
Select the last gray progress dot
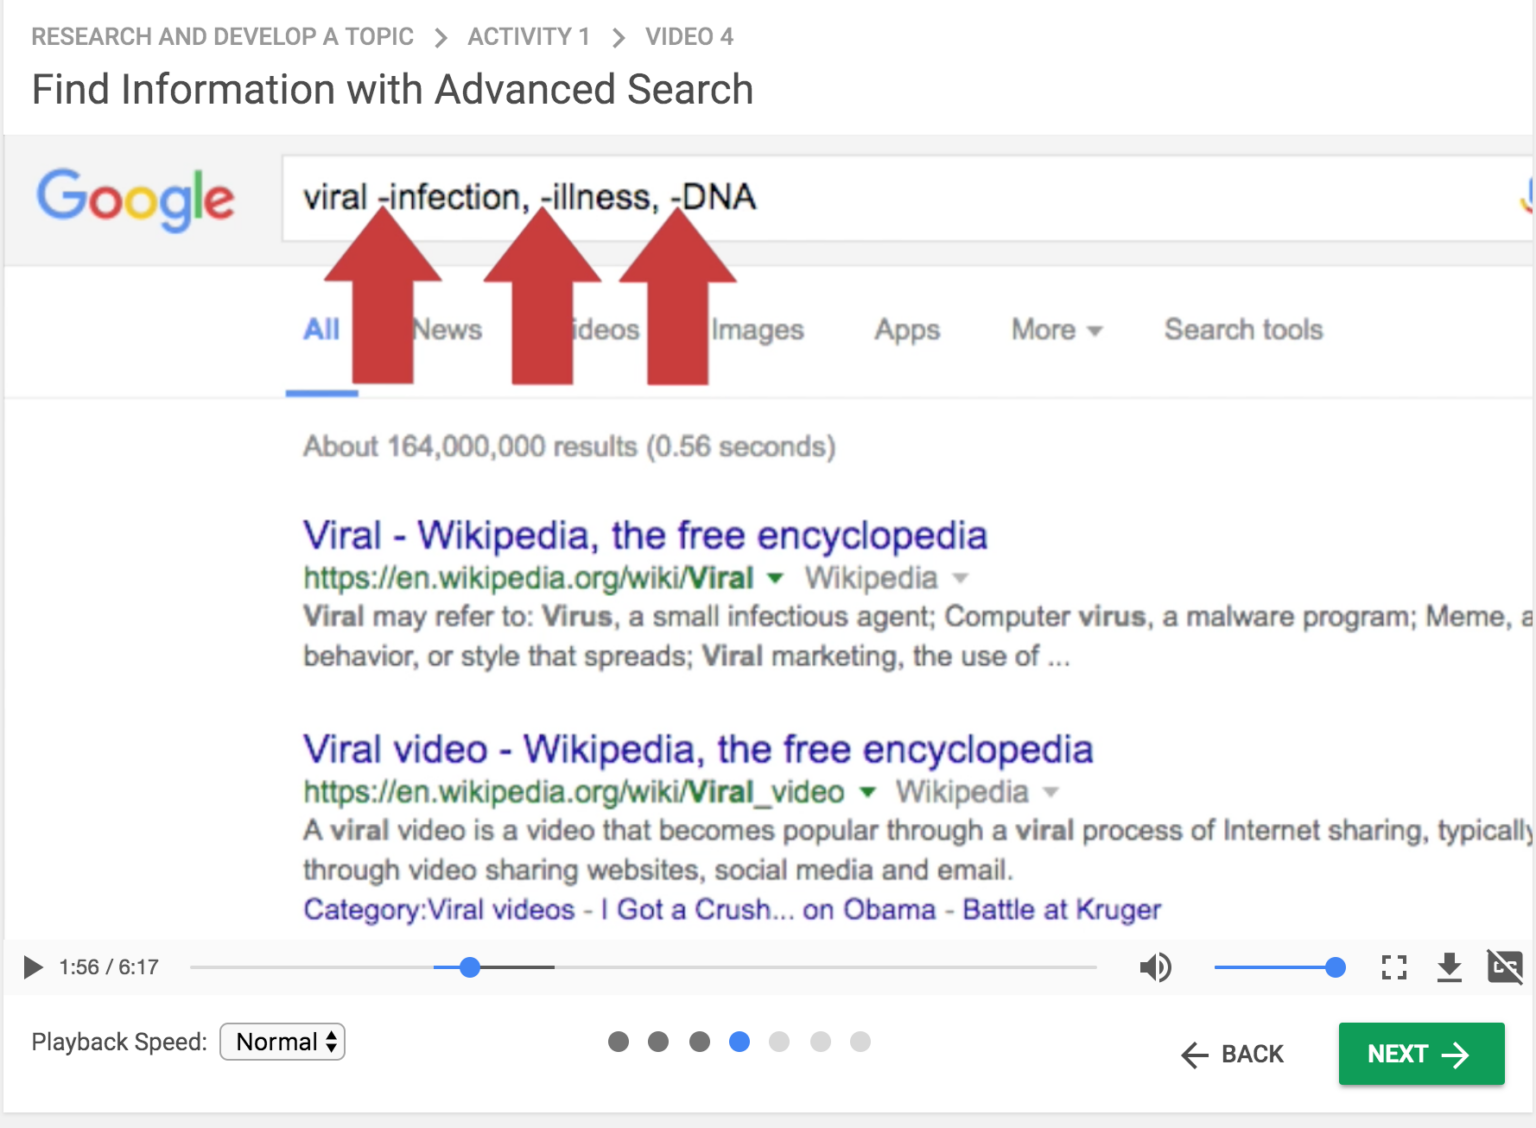[x=860, y=1041]
